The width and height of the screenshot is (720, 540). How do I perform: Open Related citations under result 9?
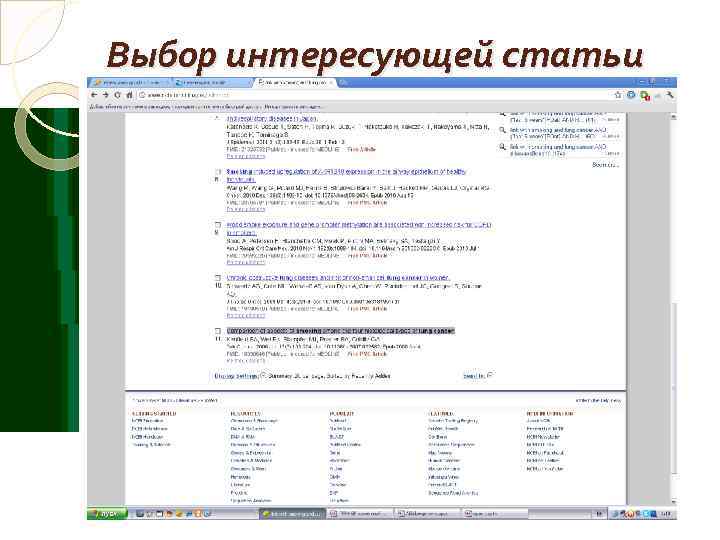pyautogui.click(x=246, y=263)
